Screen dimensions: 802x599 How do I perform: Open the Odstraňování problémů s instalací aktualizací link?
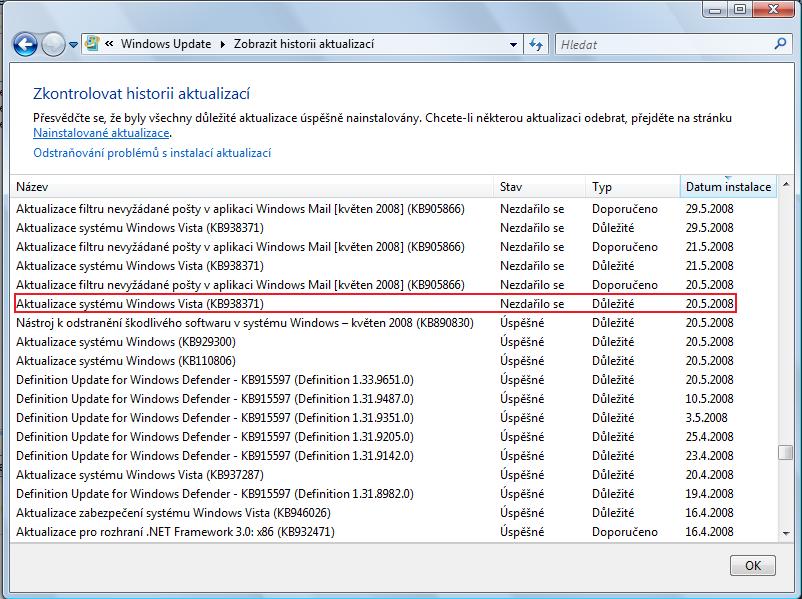pyautogui.click(x=152, y=153)
